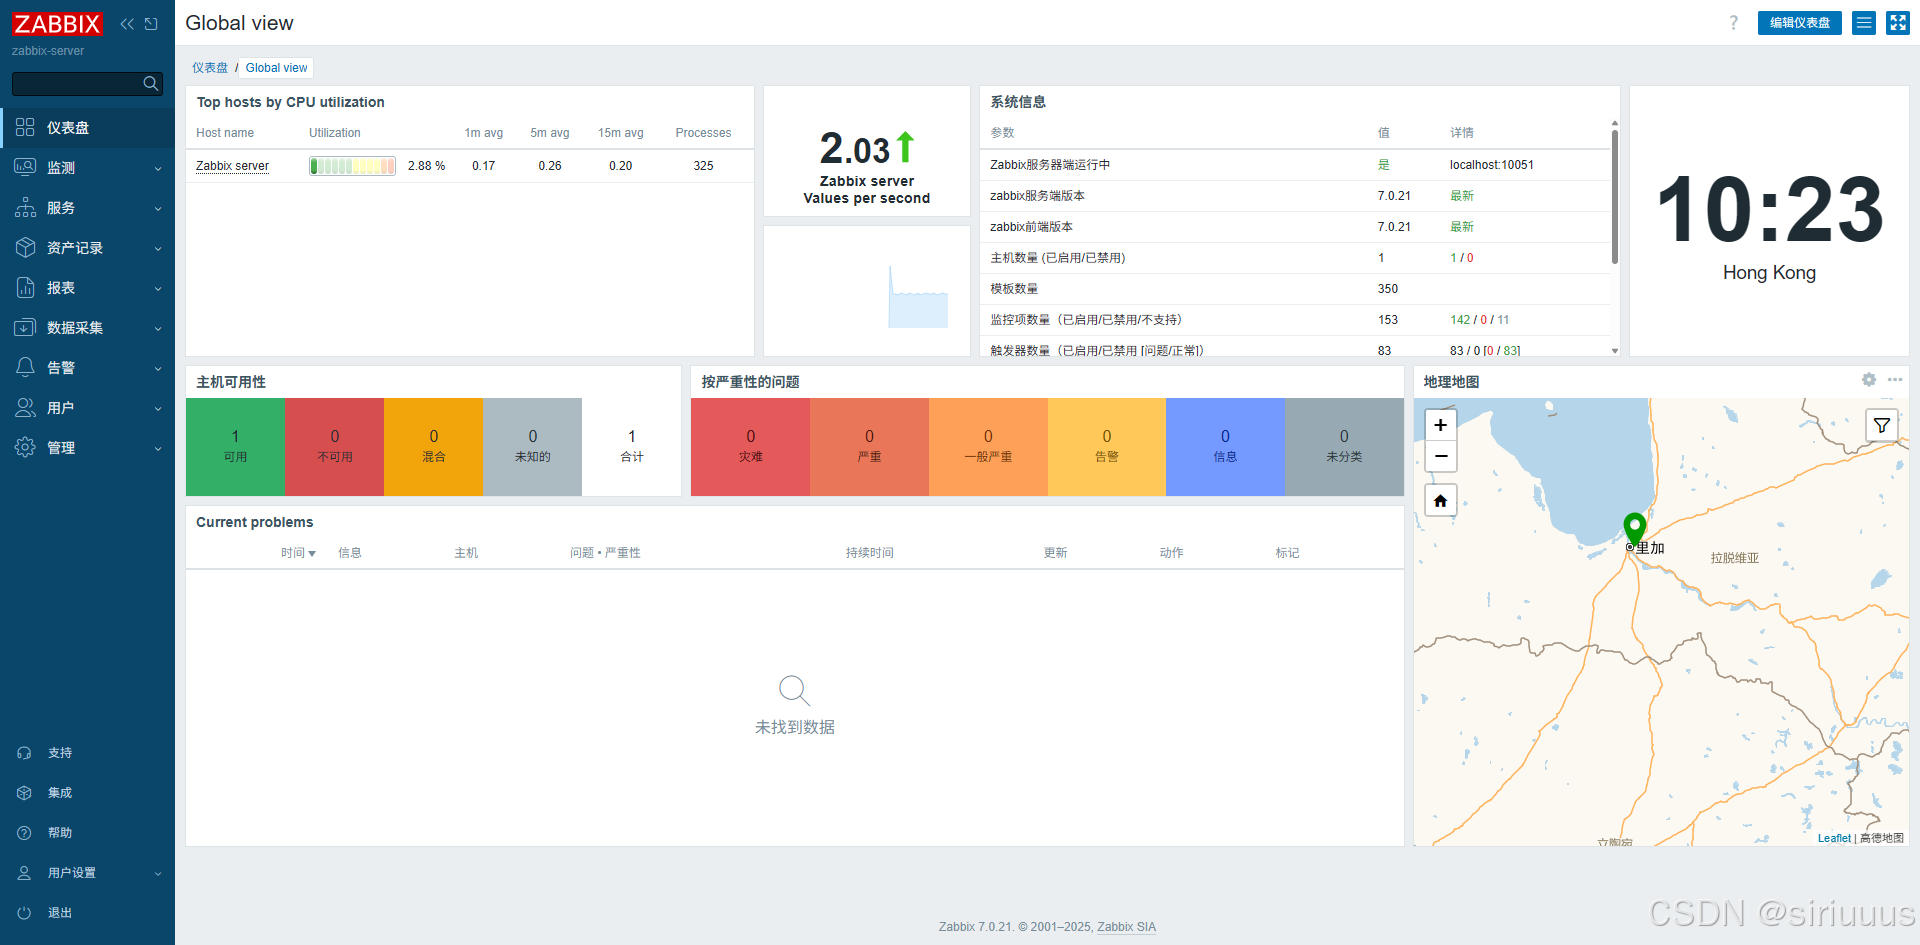Expand the 用户设置 menu chevron
This screenshot has width=1920, height=945.
(x=158, y=874)
